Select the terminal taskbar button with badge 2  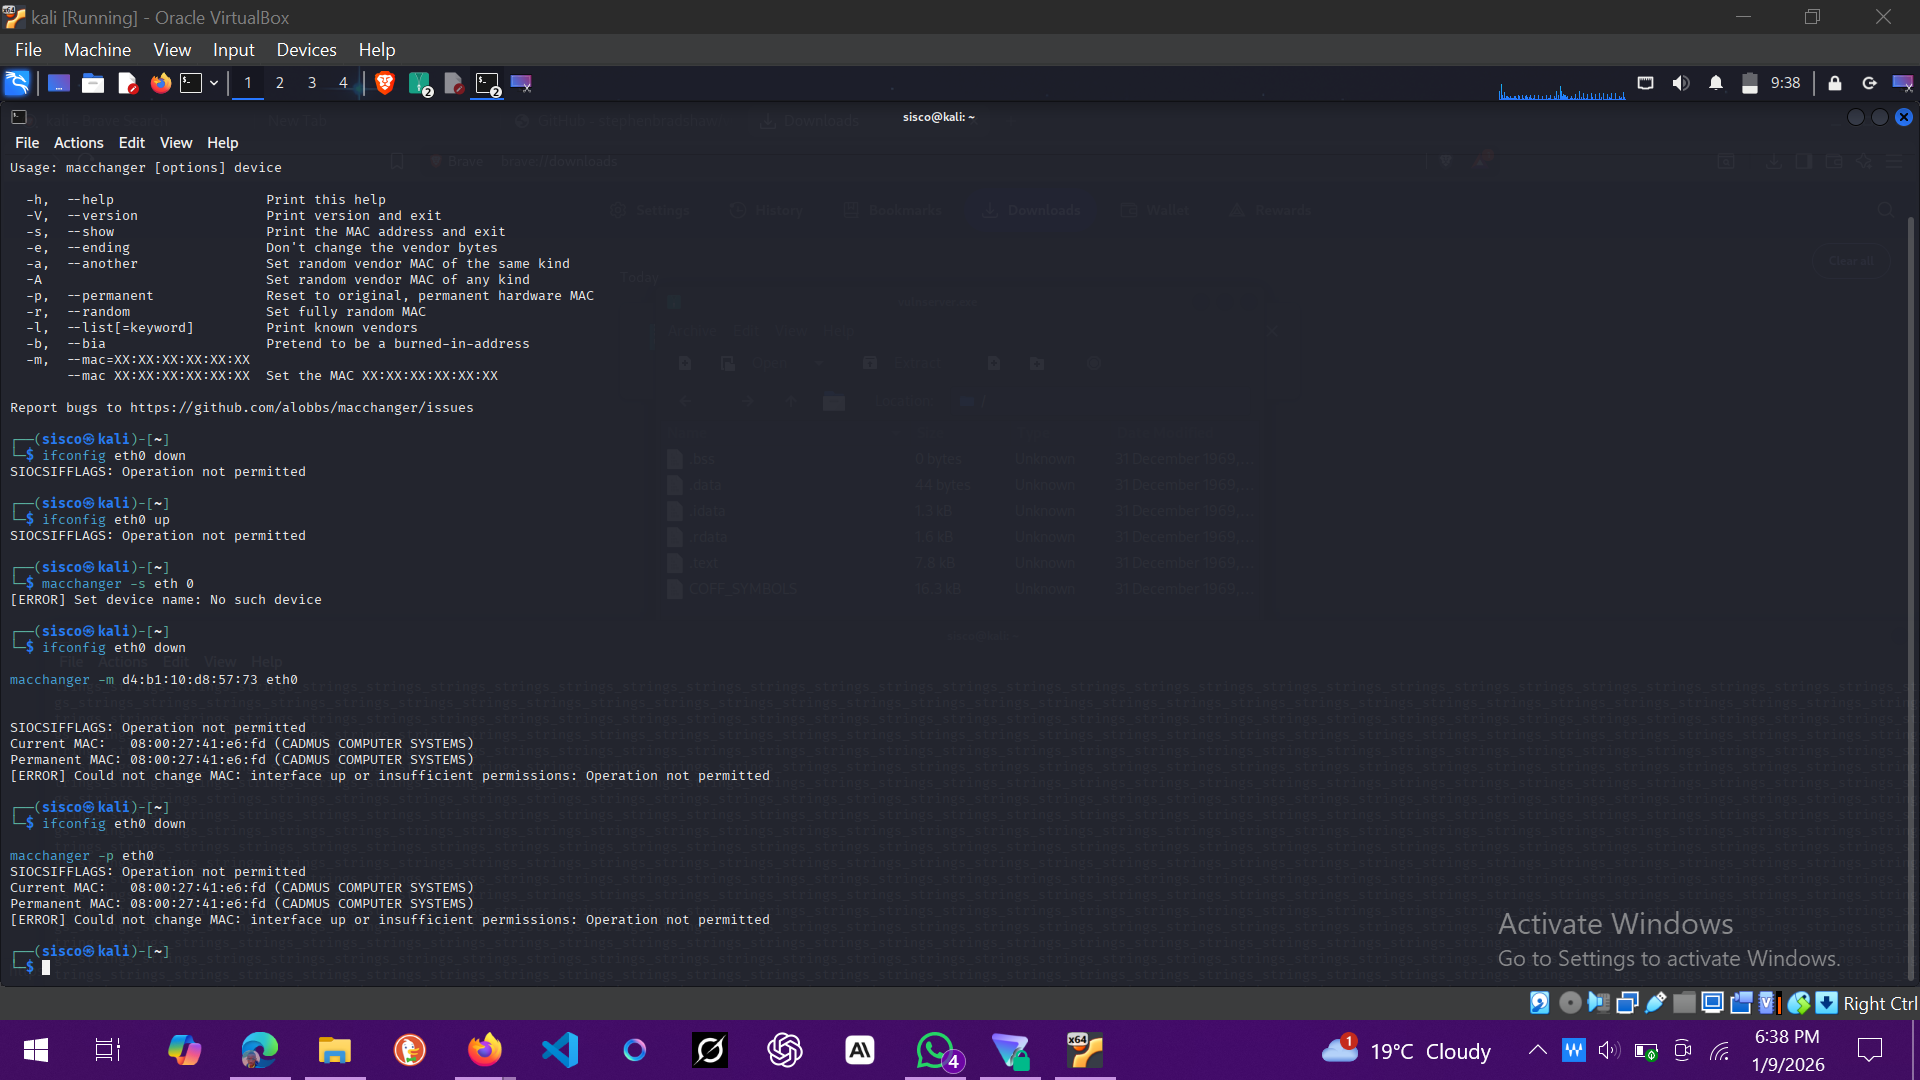click(x=488, y=84)
